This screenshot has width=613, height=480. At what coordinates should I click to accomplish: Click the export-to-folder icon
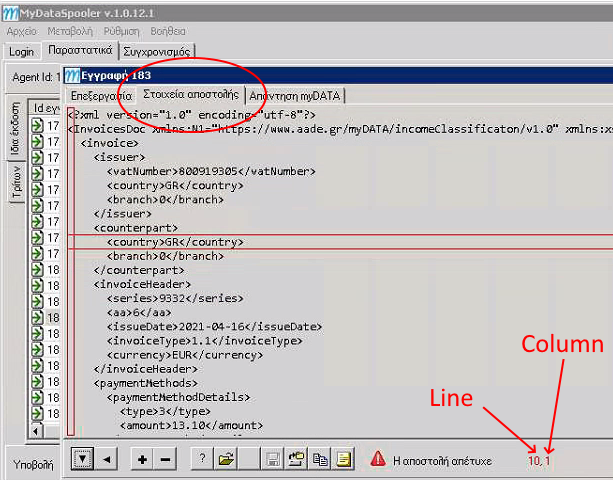tap(296, 459)
